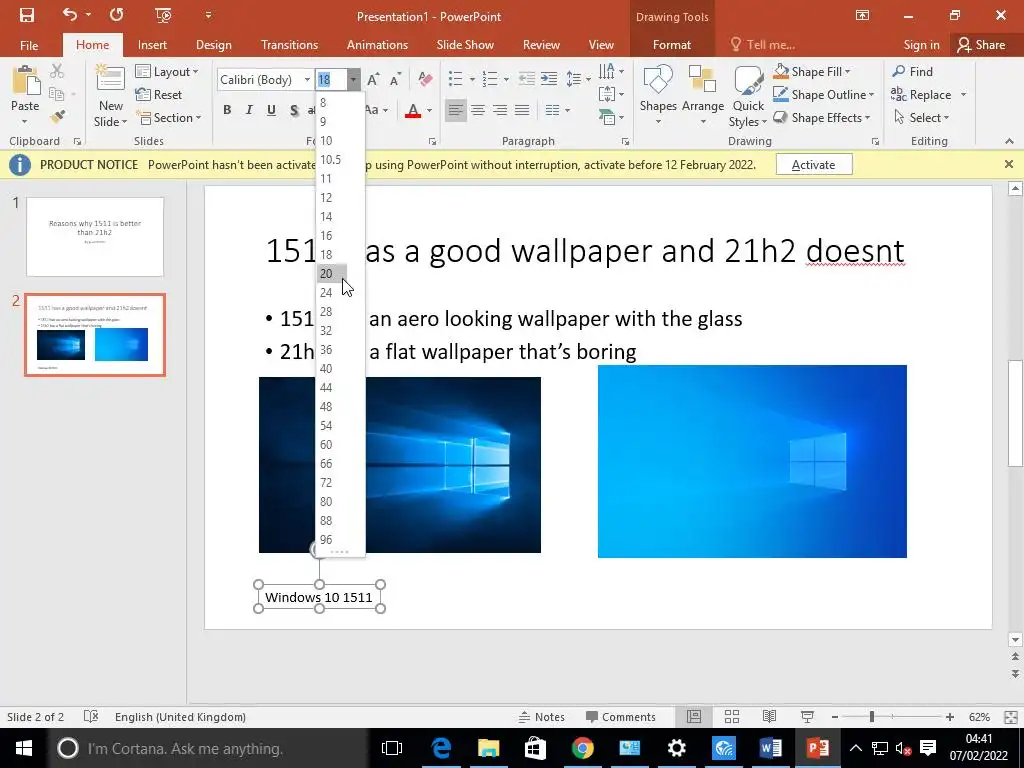Toggle Normal view in status bar

[x=694, y=717]
